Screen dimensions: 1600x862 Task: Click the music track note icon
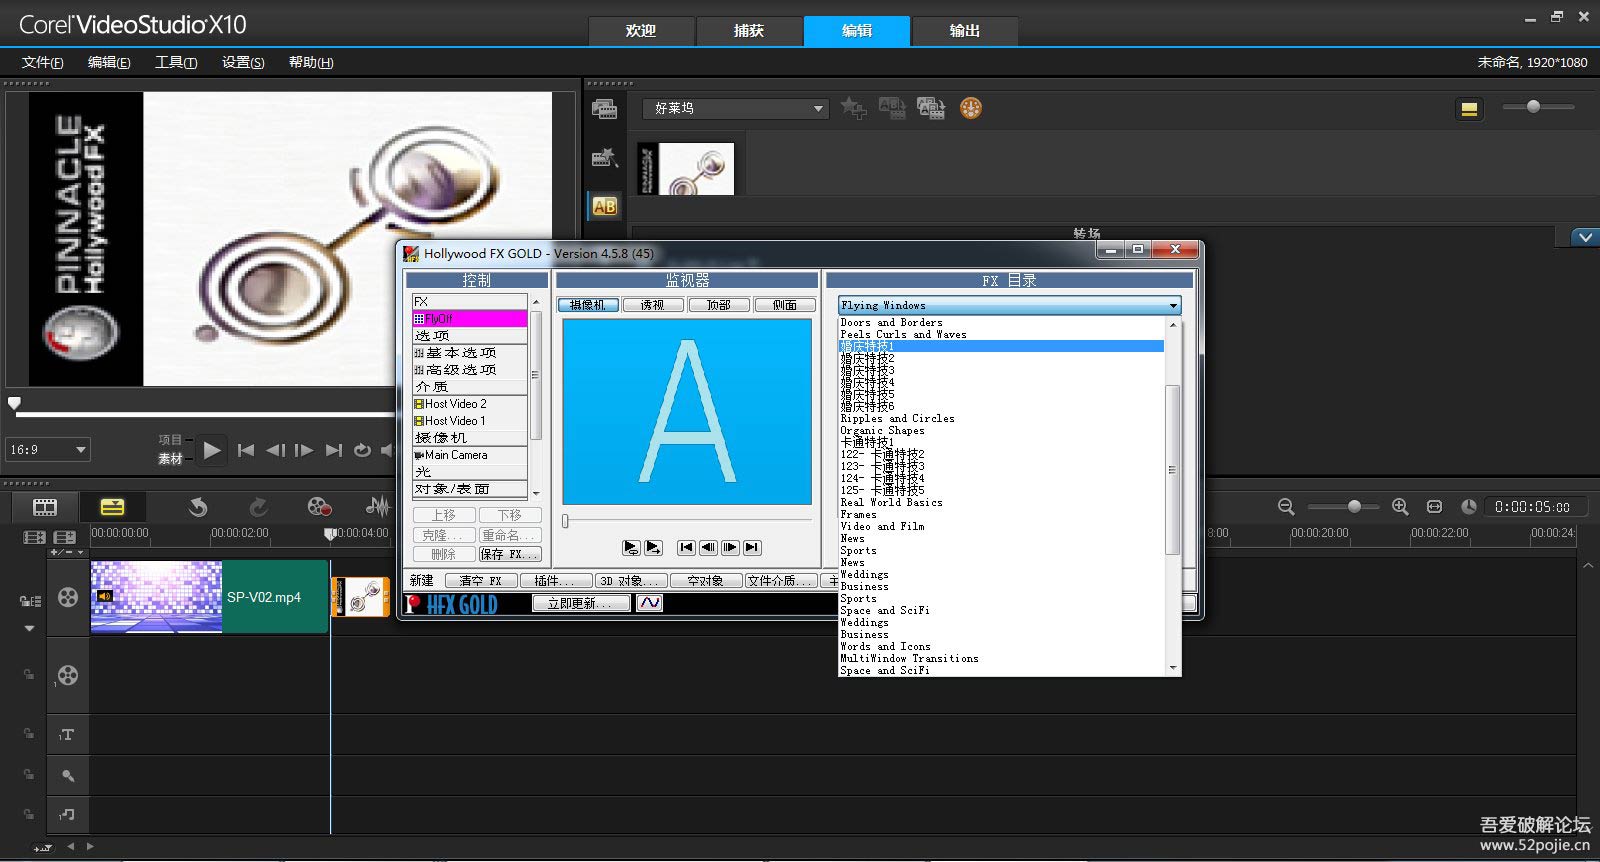(x=68, y=814)
